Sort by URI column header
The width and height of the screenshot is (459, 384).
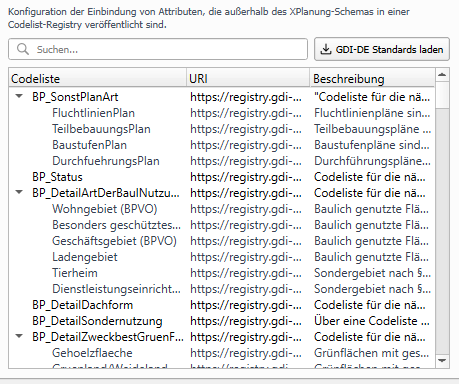pos(248,79)
